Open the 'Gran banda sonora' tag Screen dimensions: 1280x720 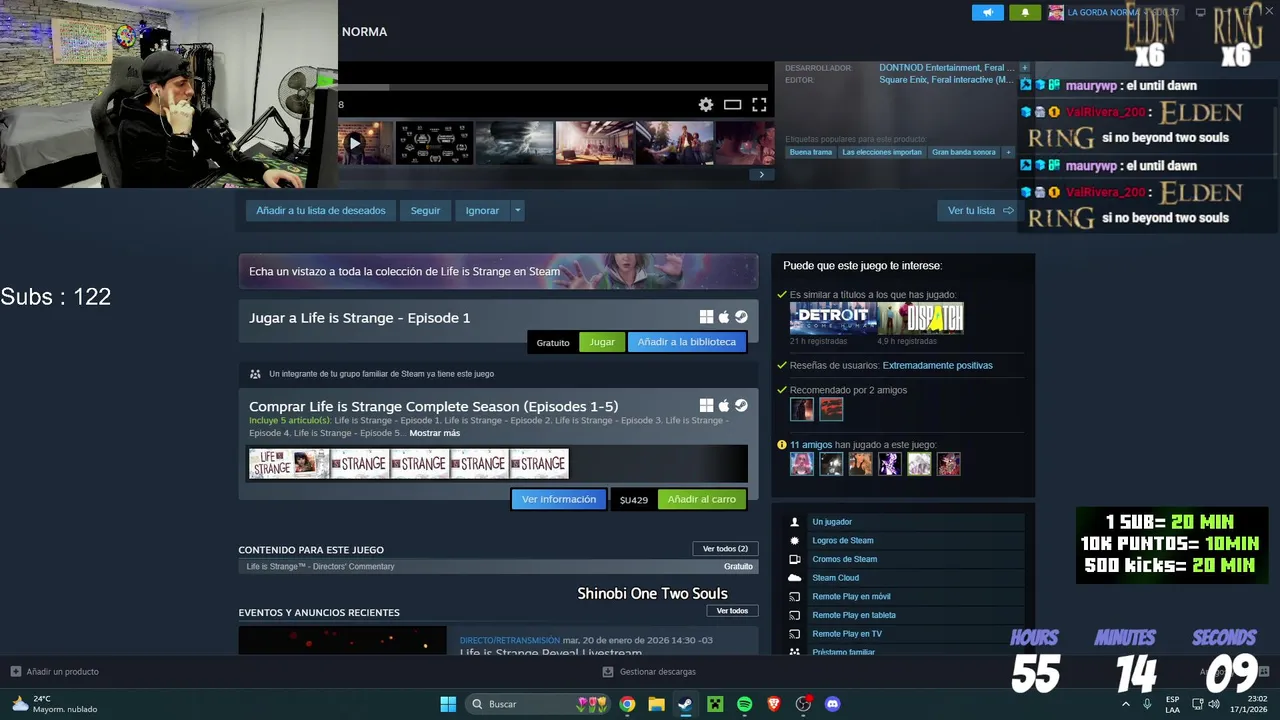[x=964, y=152]
